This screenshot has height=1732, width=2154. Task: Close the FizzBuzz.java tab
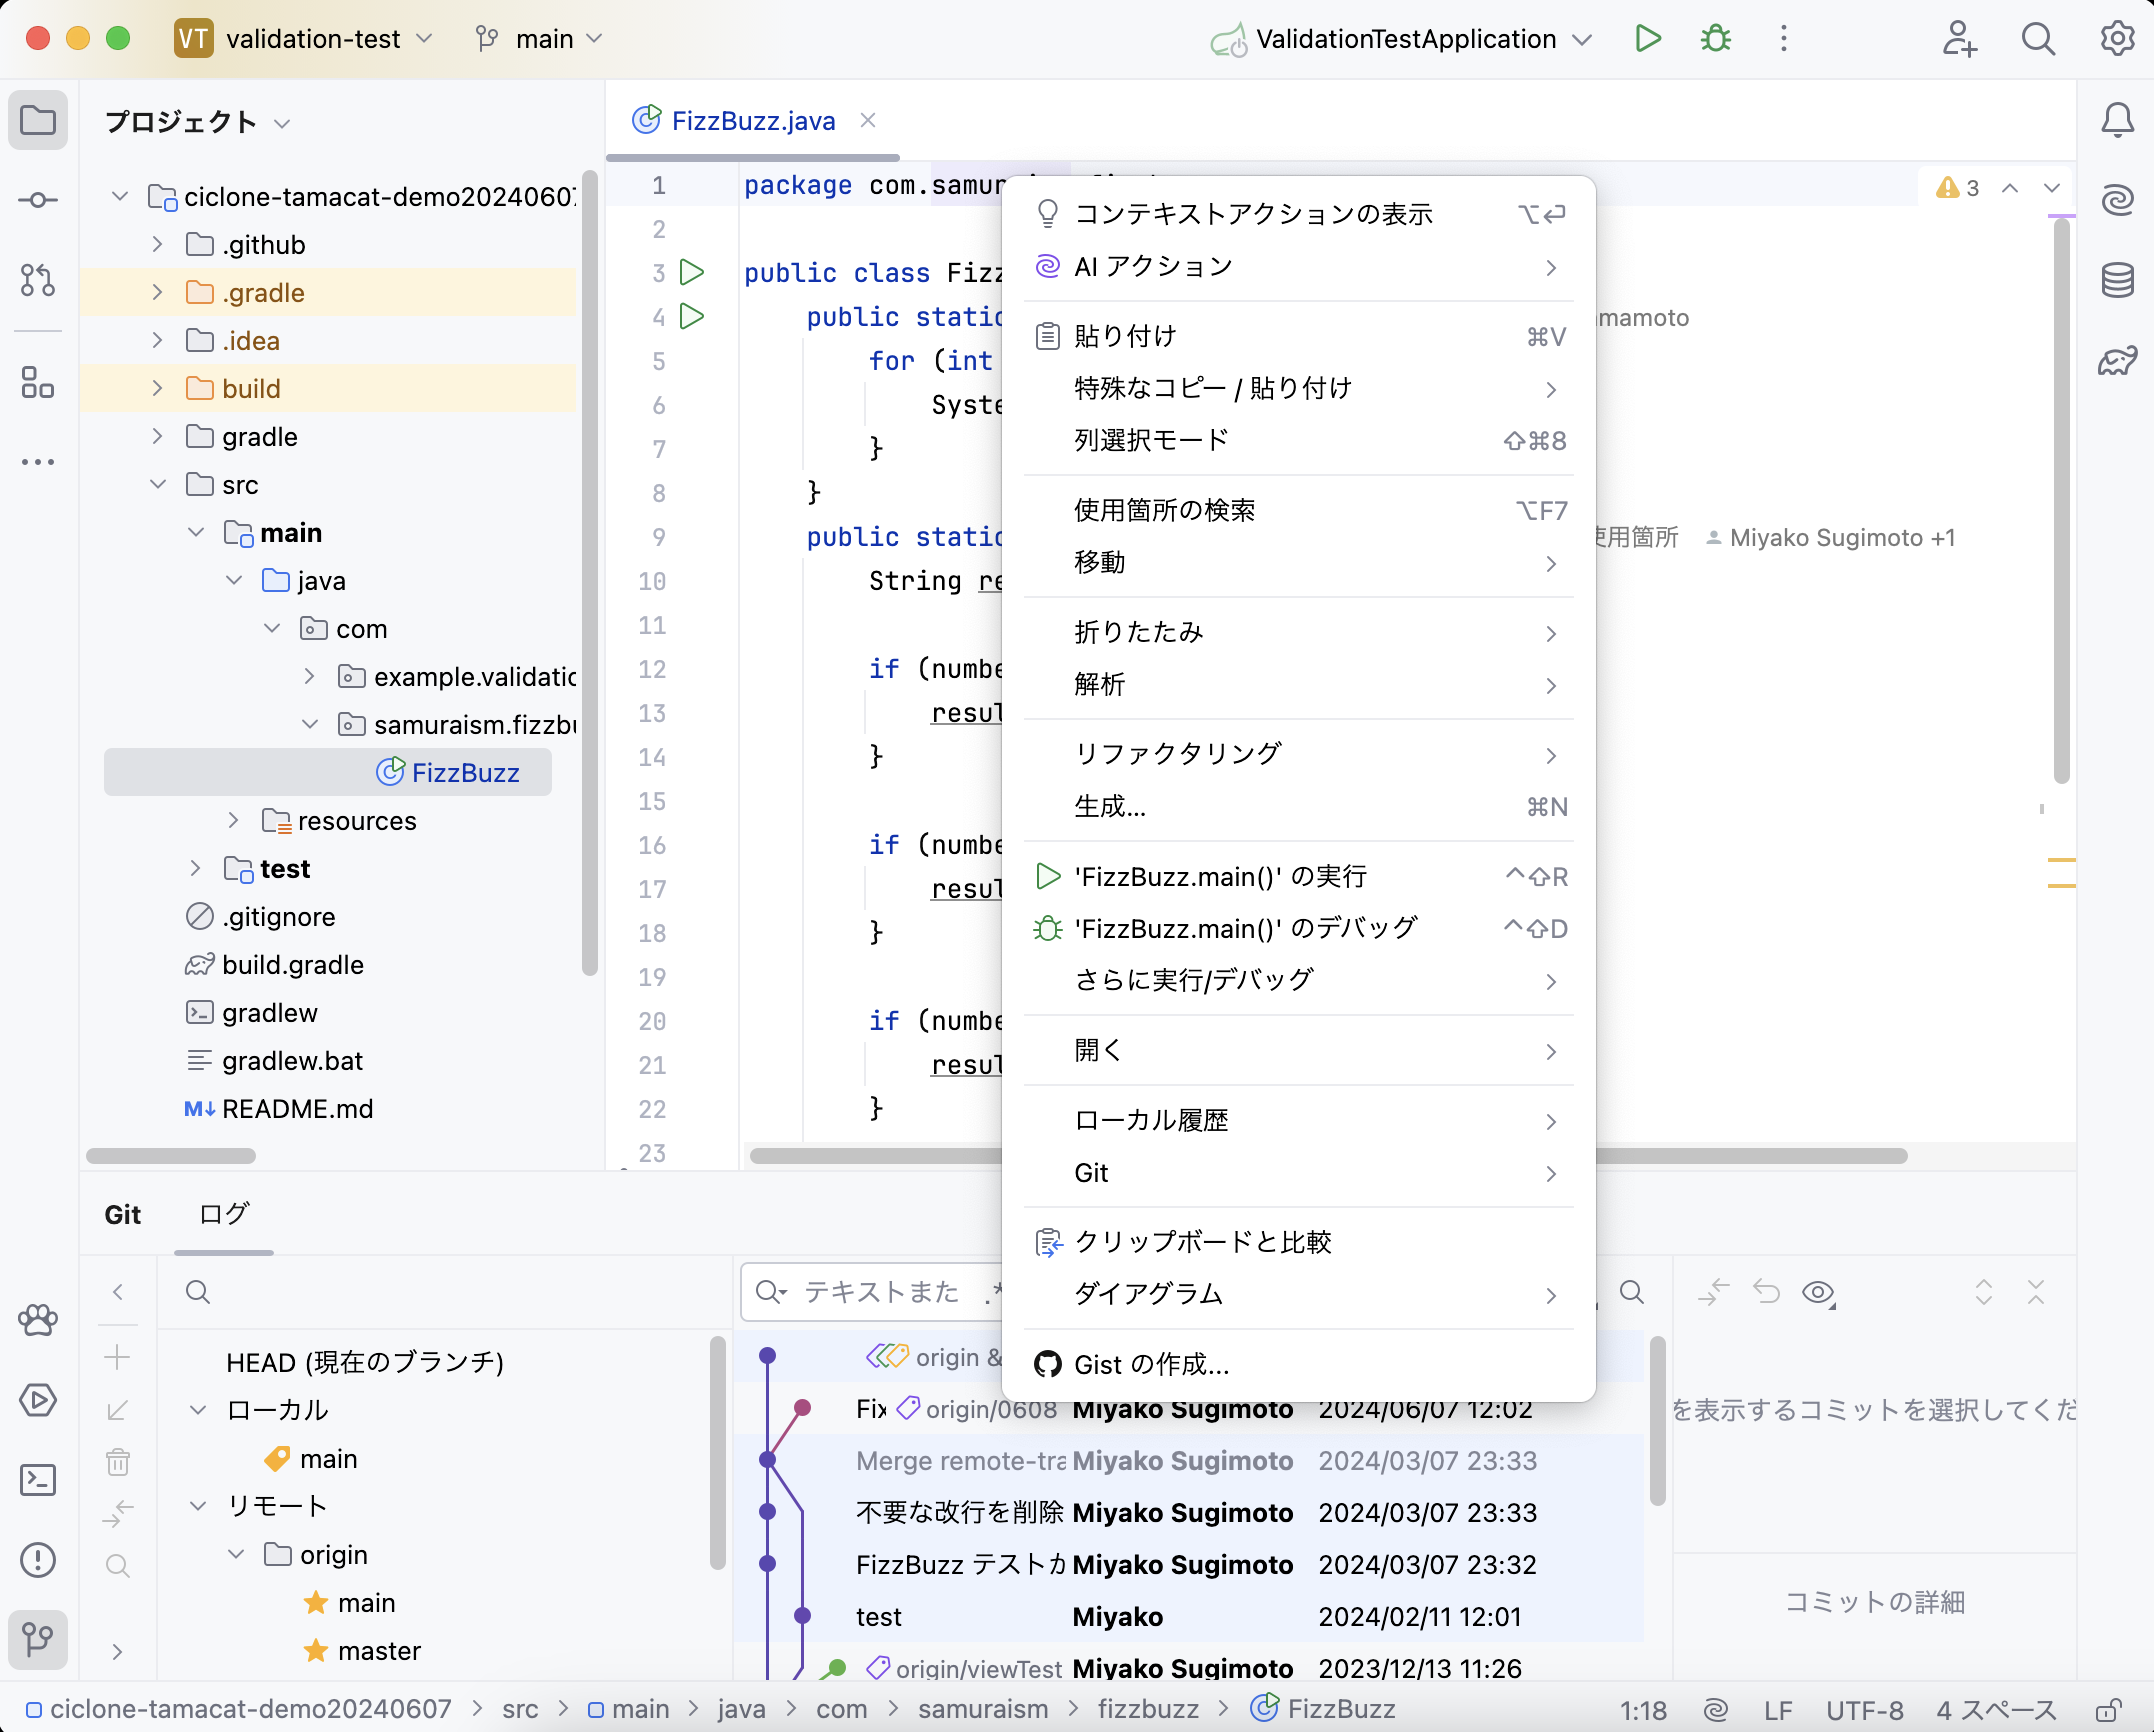click(868, 121)
